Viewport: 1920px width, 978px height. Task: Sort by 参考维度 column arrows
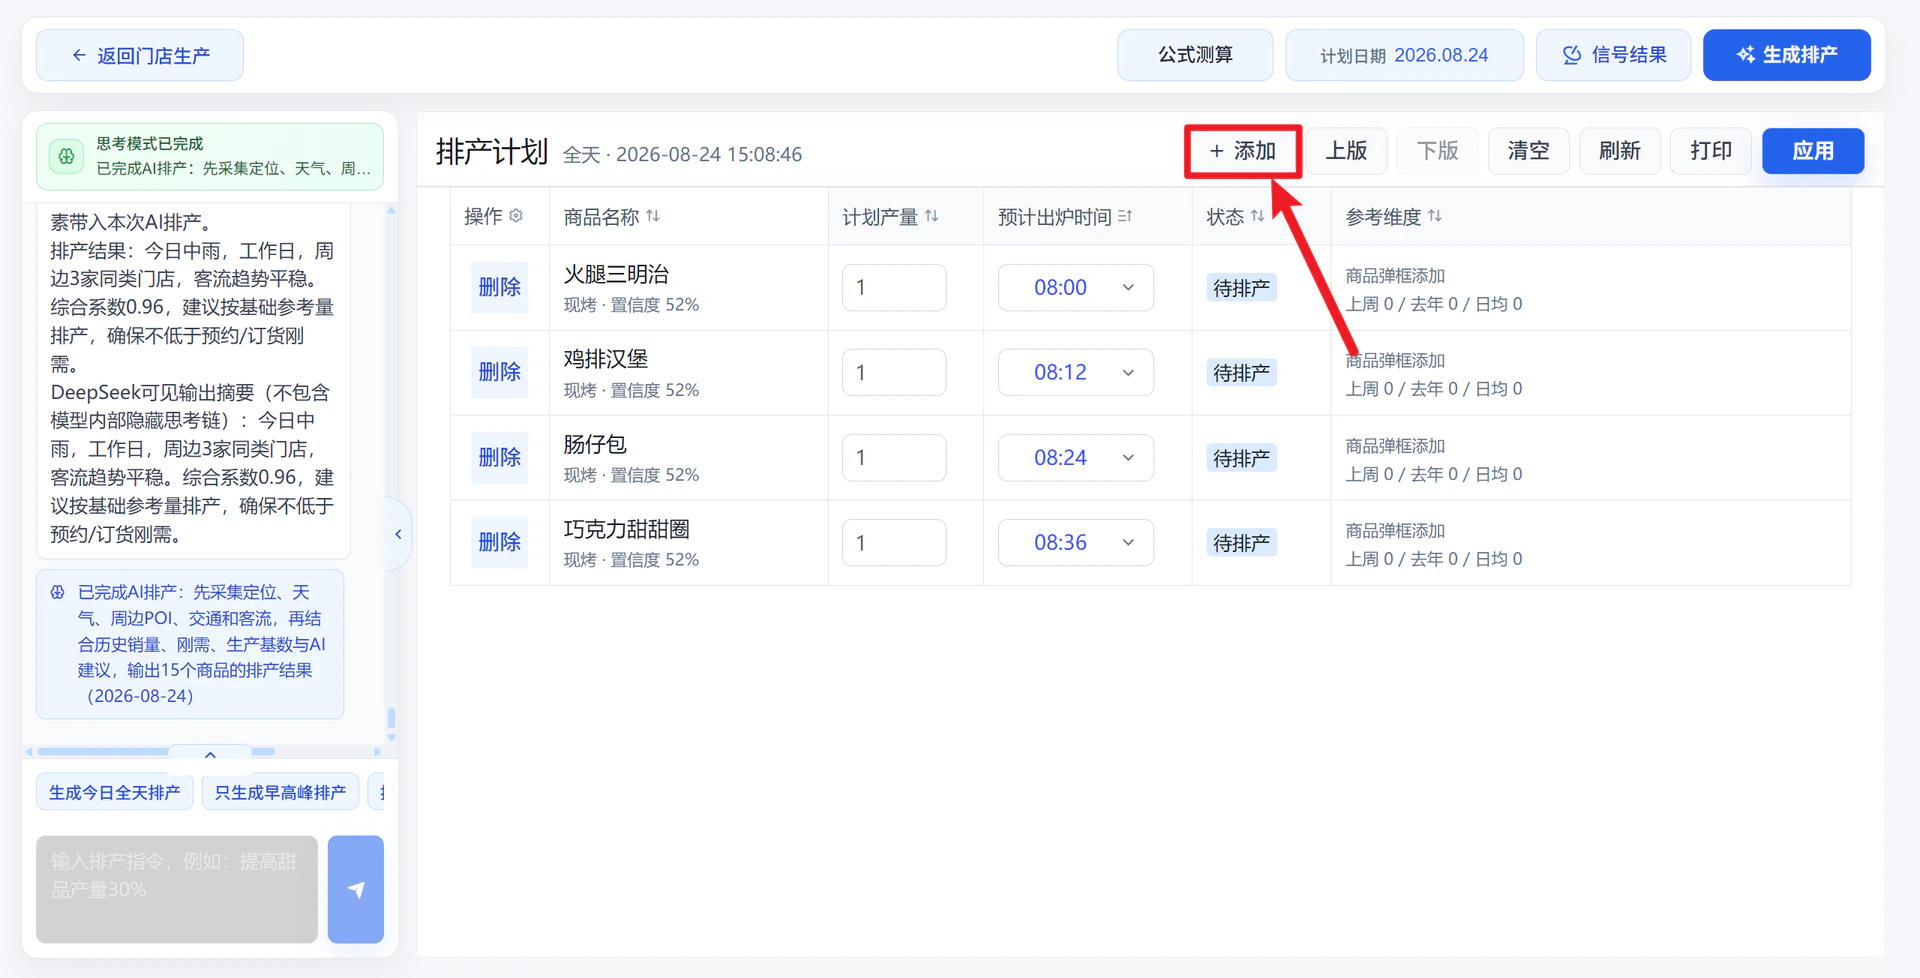pos(1435,216)
